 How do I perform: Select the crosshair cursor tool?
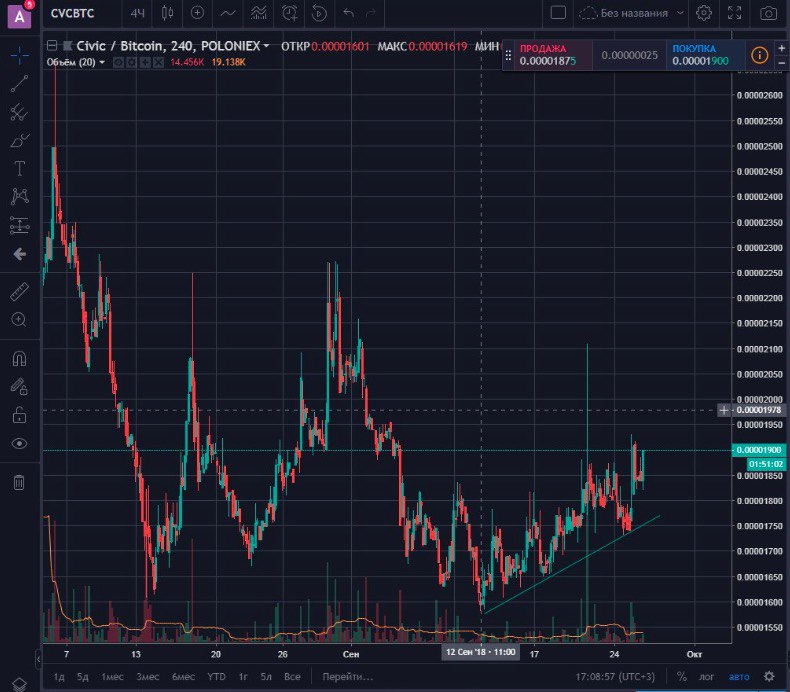click(x=19, y=55)
